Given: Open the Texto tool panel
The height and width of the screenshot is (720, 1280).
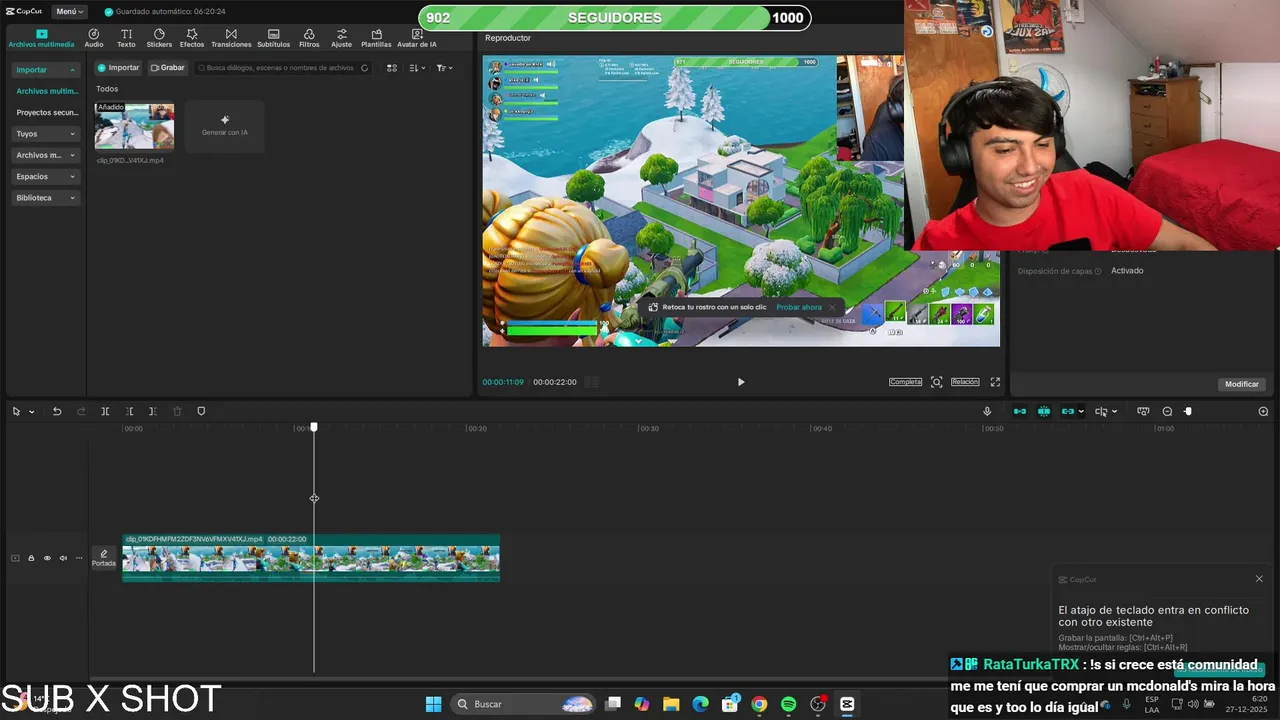Looking at the screenshot, I should (126, 38).
